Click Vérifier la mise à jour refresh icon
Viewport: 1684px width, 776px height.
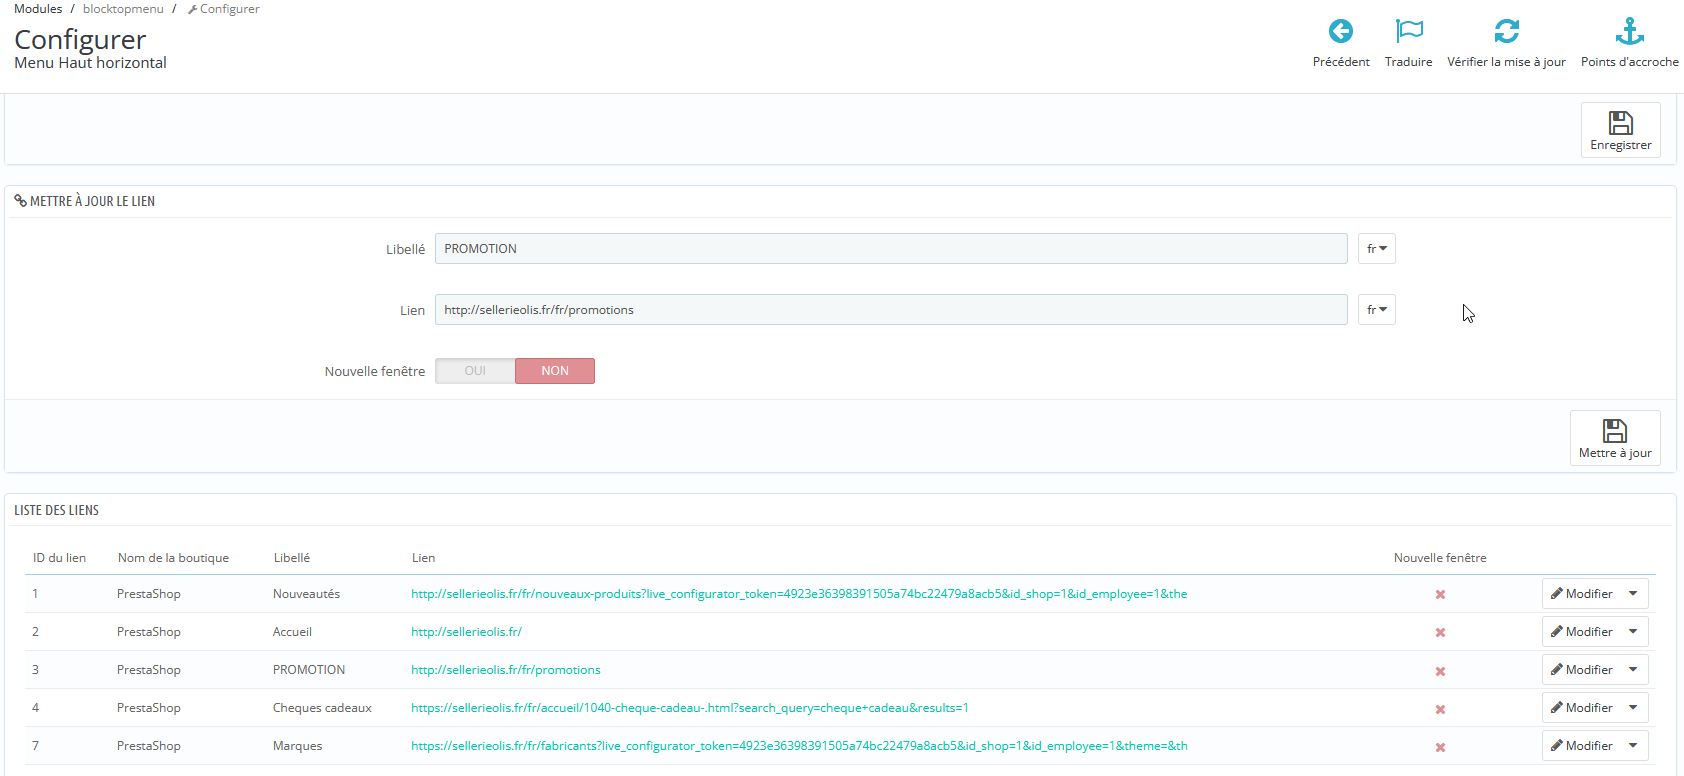point(1506,31)
